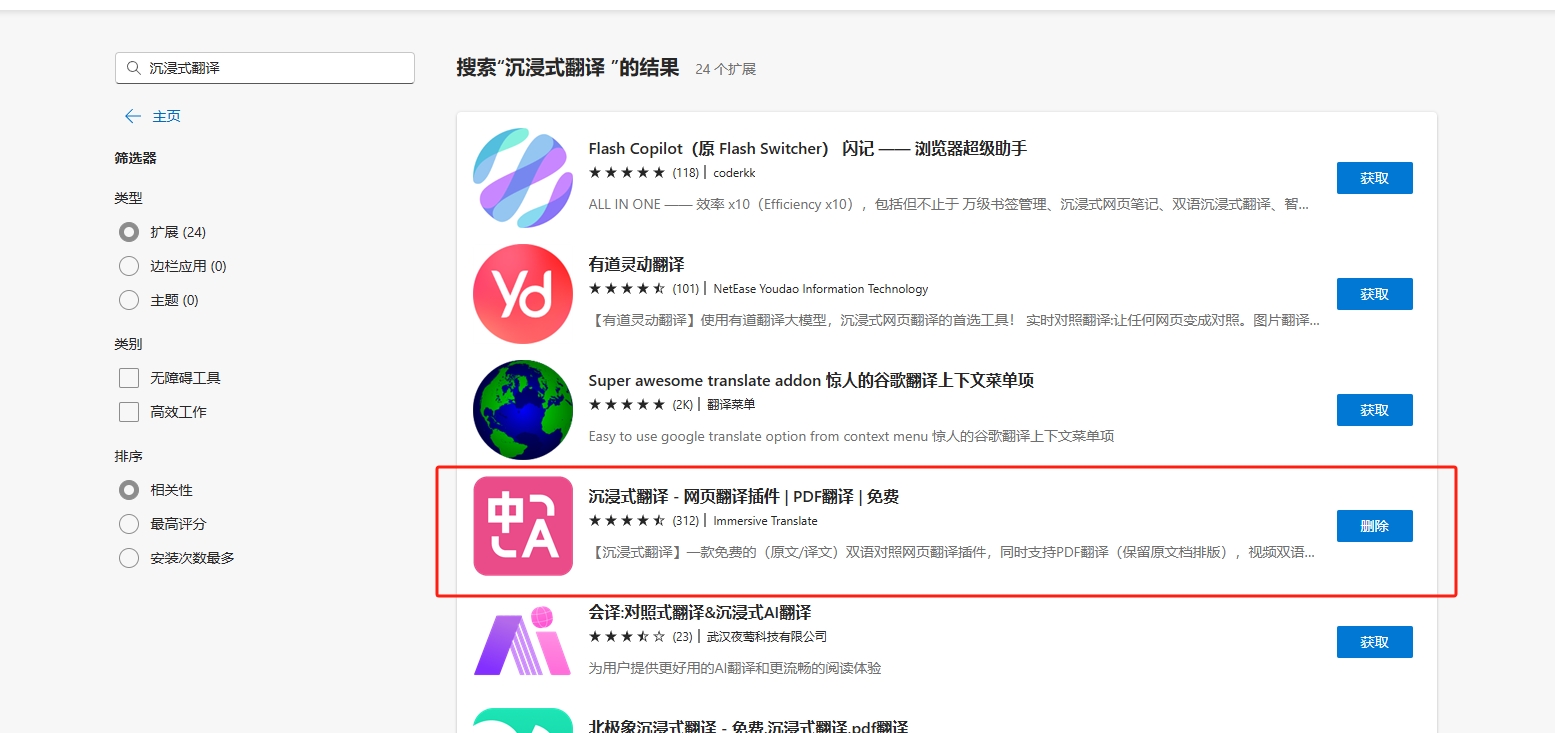
Task: Open the Super awesome translate addon title
Action: click(x=811, y=381)
